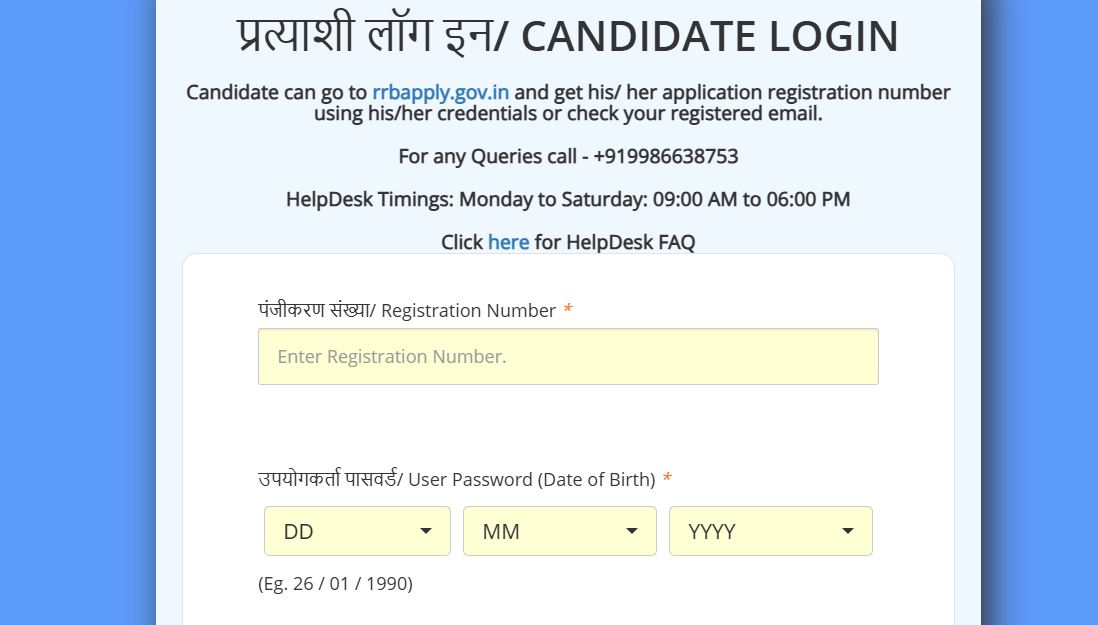Image resolution: width=1098 pixels, height=625 pixels.
Task: Open the YYYY year dropdown
Action: click(770, 531)
